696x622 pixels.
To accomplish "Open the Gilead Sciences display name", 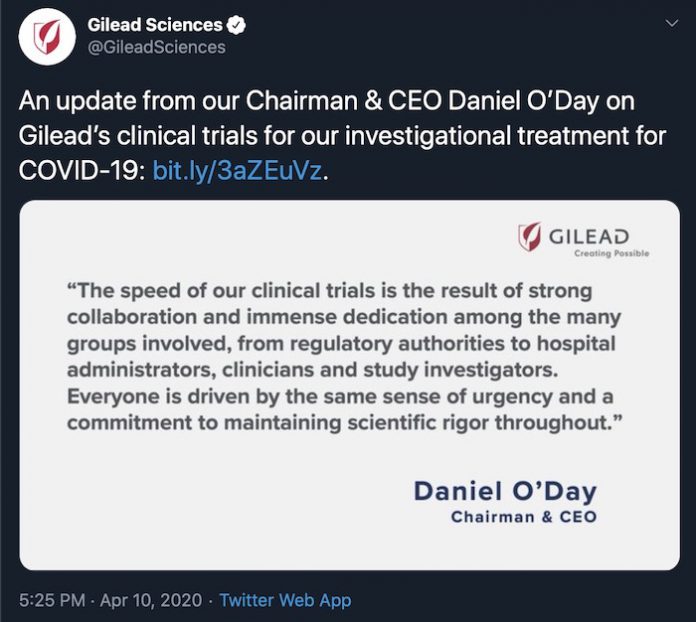I will tap(154, 25).
